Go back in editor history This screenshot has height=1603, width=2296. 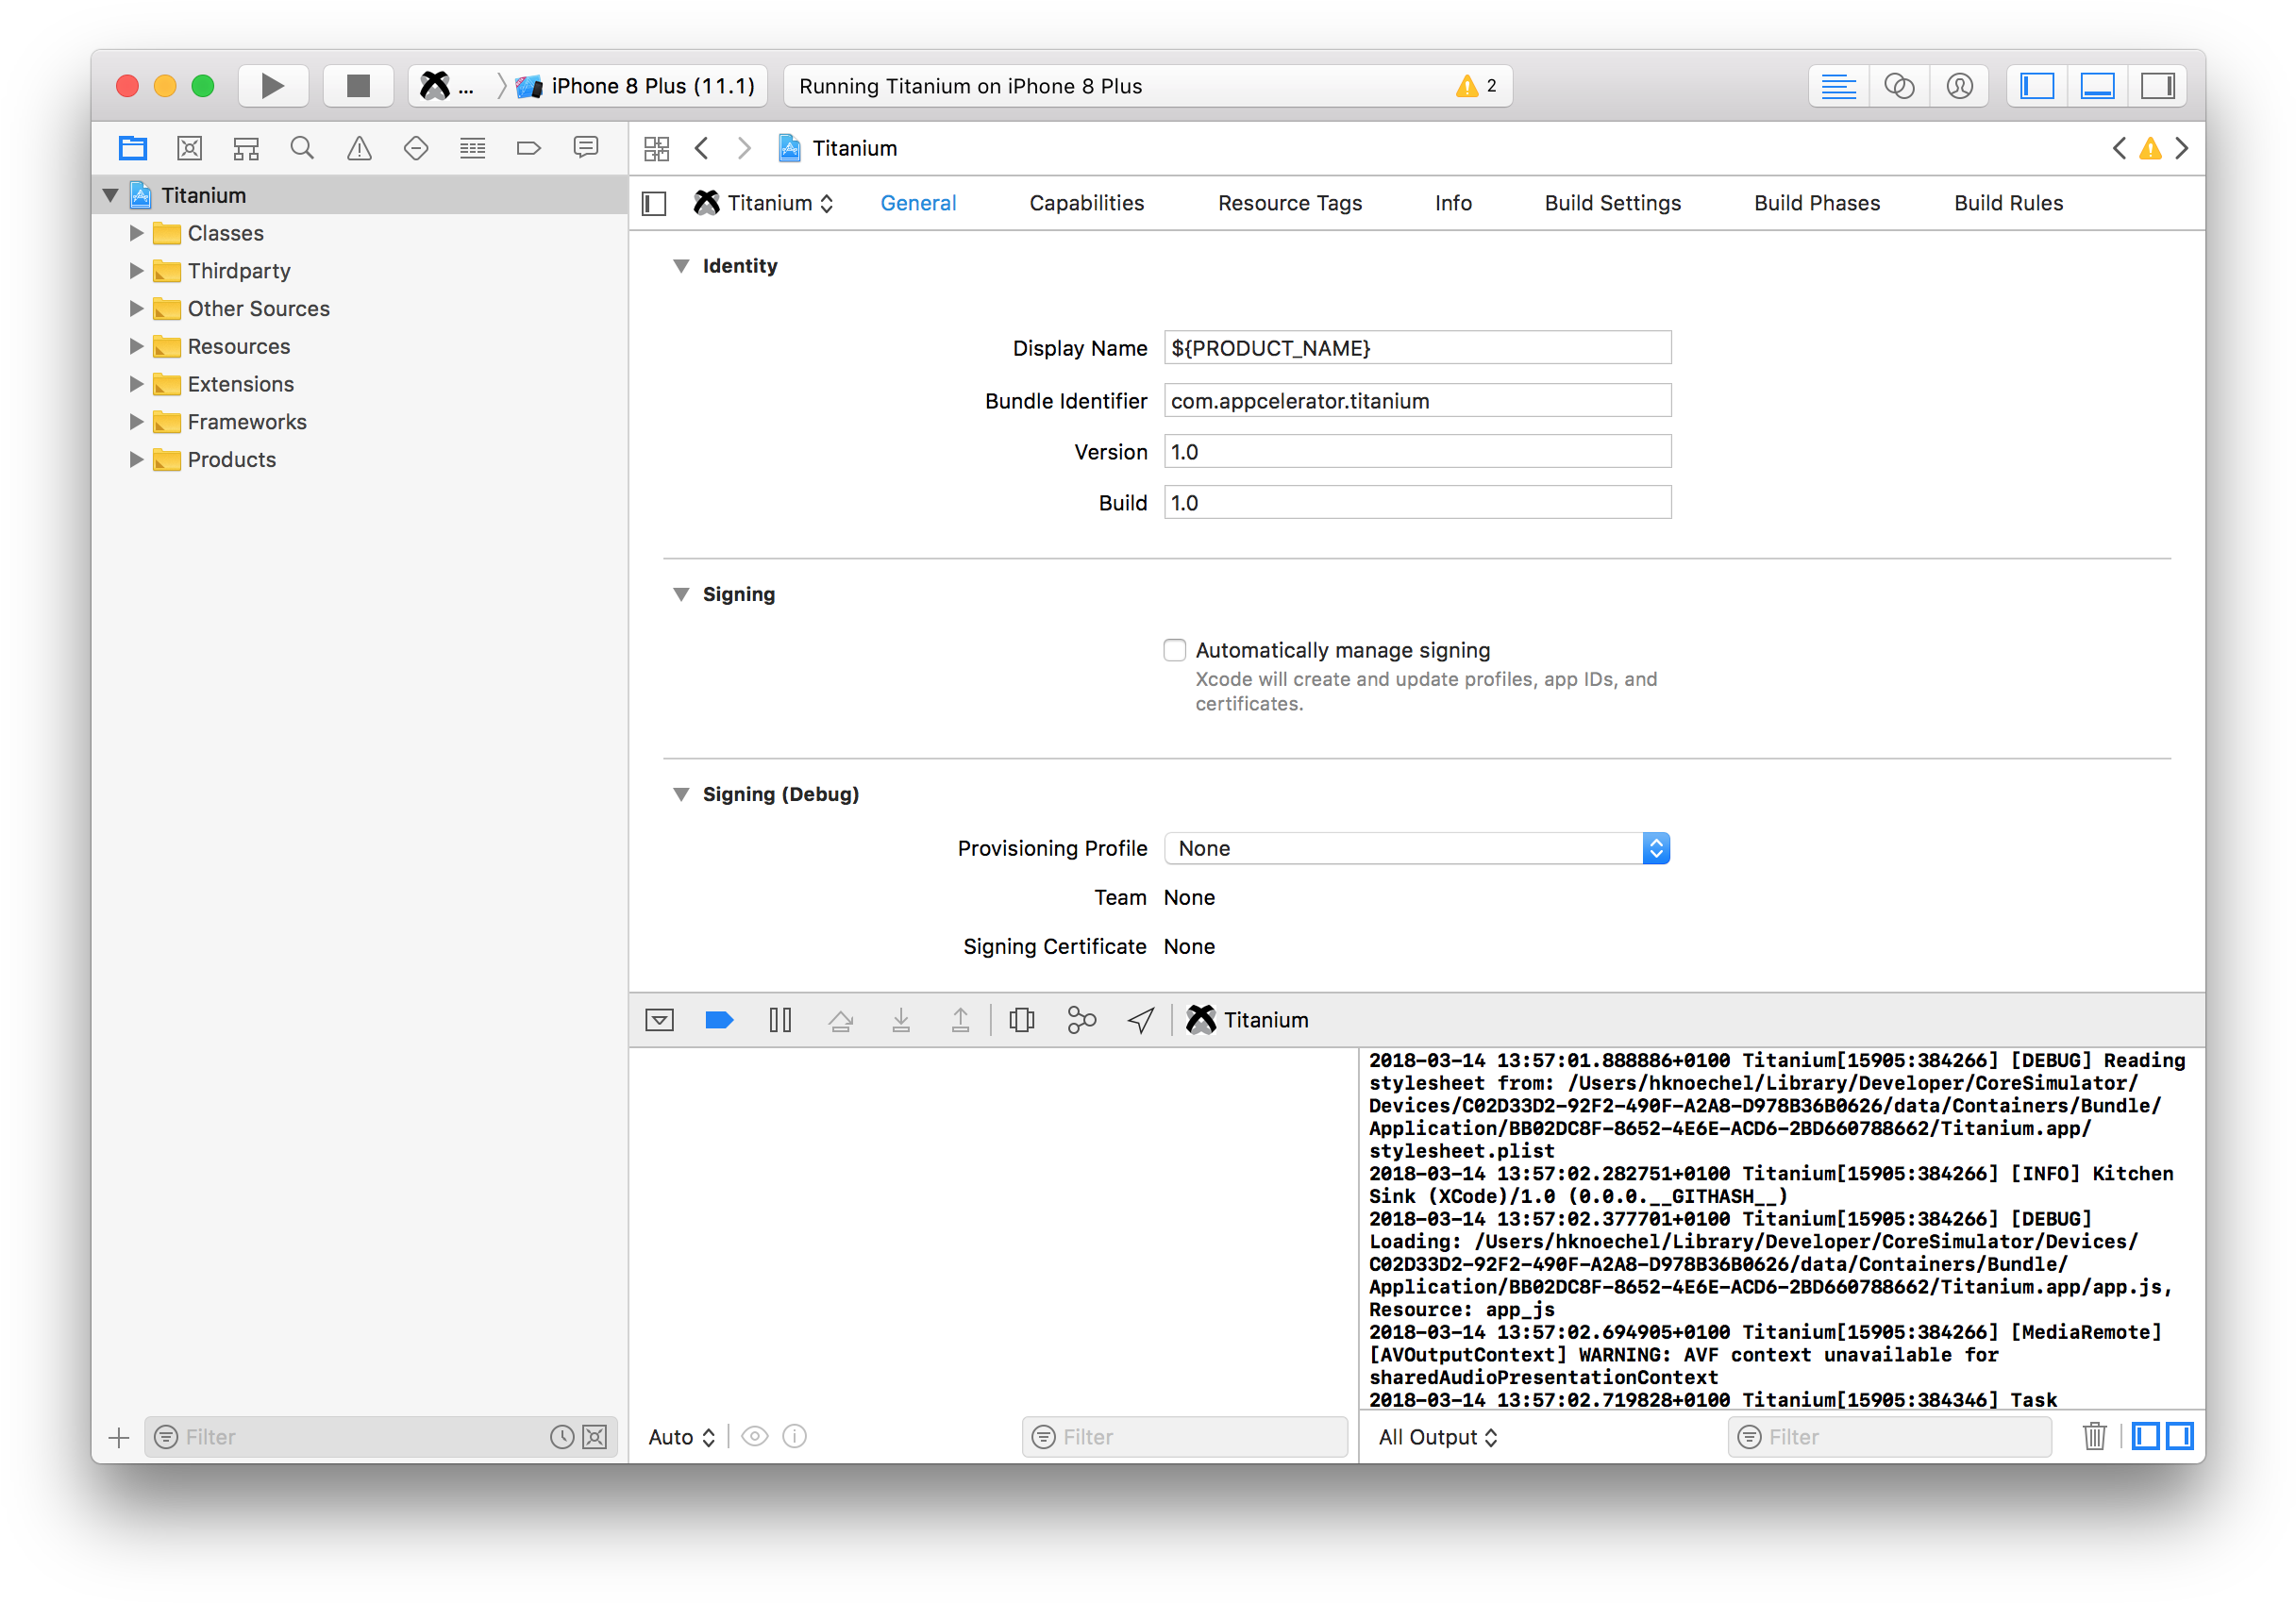pos(702,149)
